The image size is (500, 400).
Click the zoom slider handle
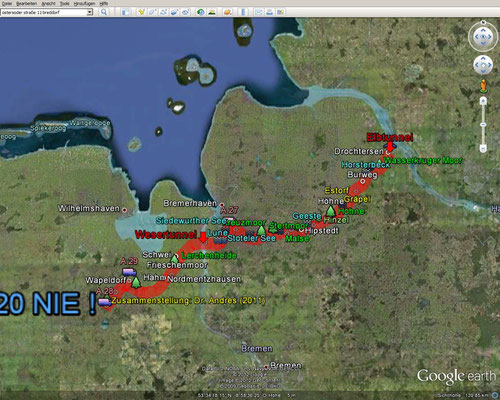coord(483,125)
